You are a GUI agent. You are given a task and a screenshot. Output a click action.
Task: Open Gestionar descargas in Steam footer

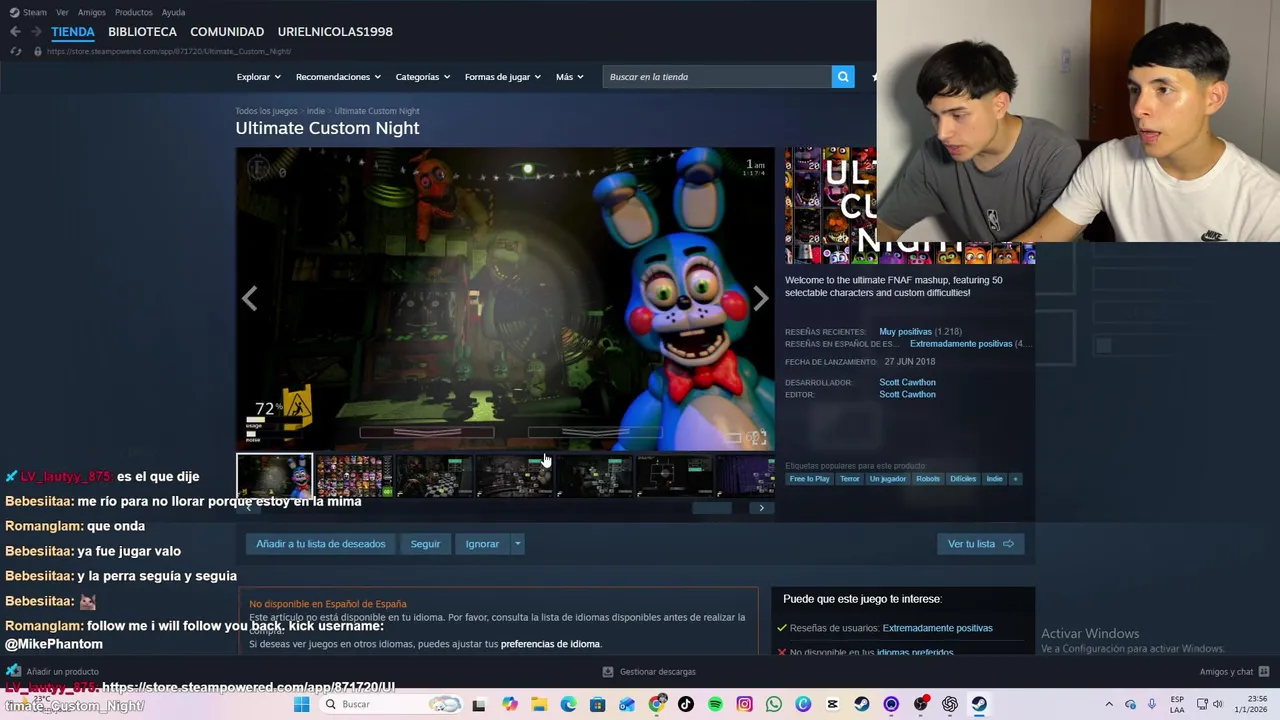click(x=649, y=671)
